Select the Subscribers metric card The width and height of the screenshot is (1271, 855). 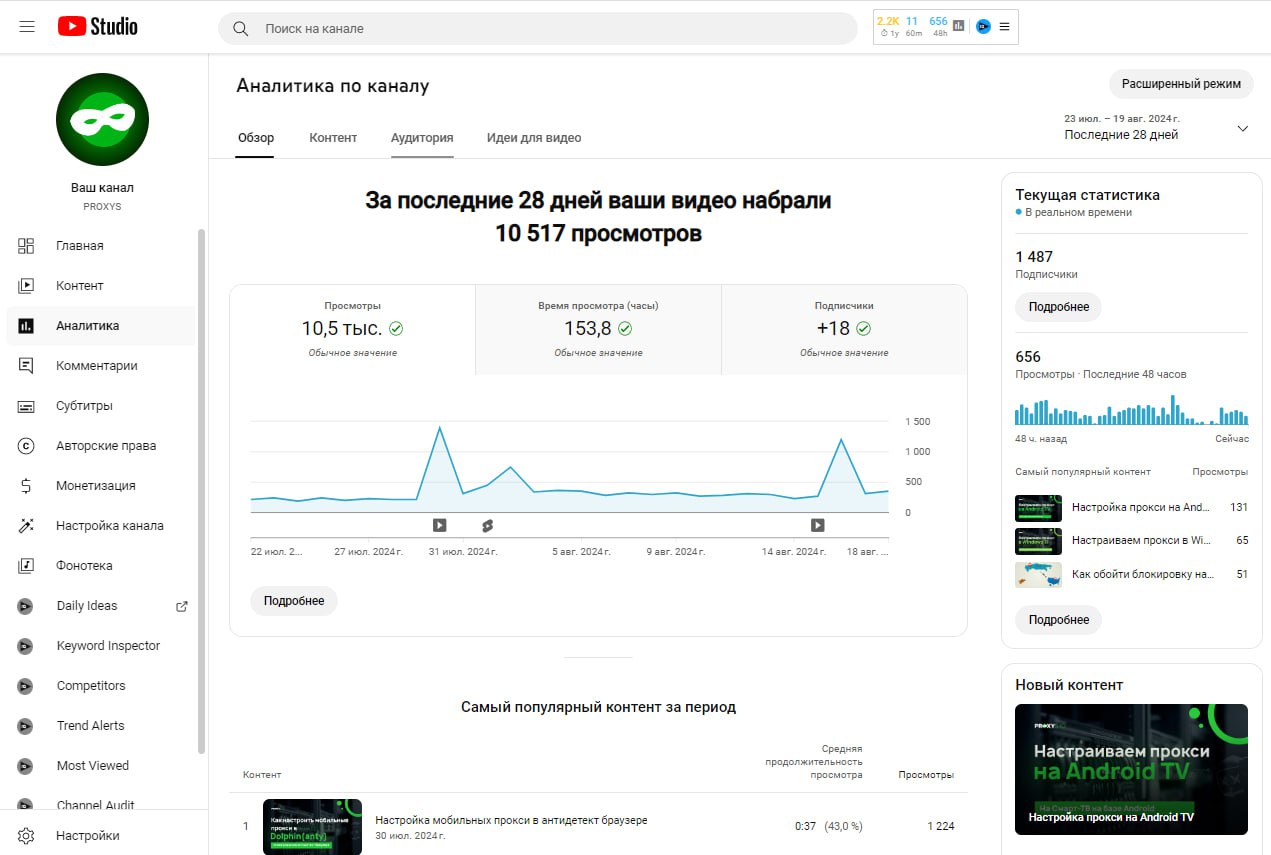844,330
